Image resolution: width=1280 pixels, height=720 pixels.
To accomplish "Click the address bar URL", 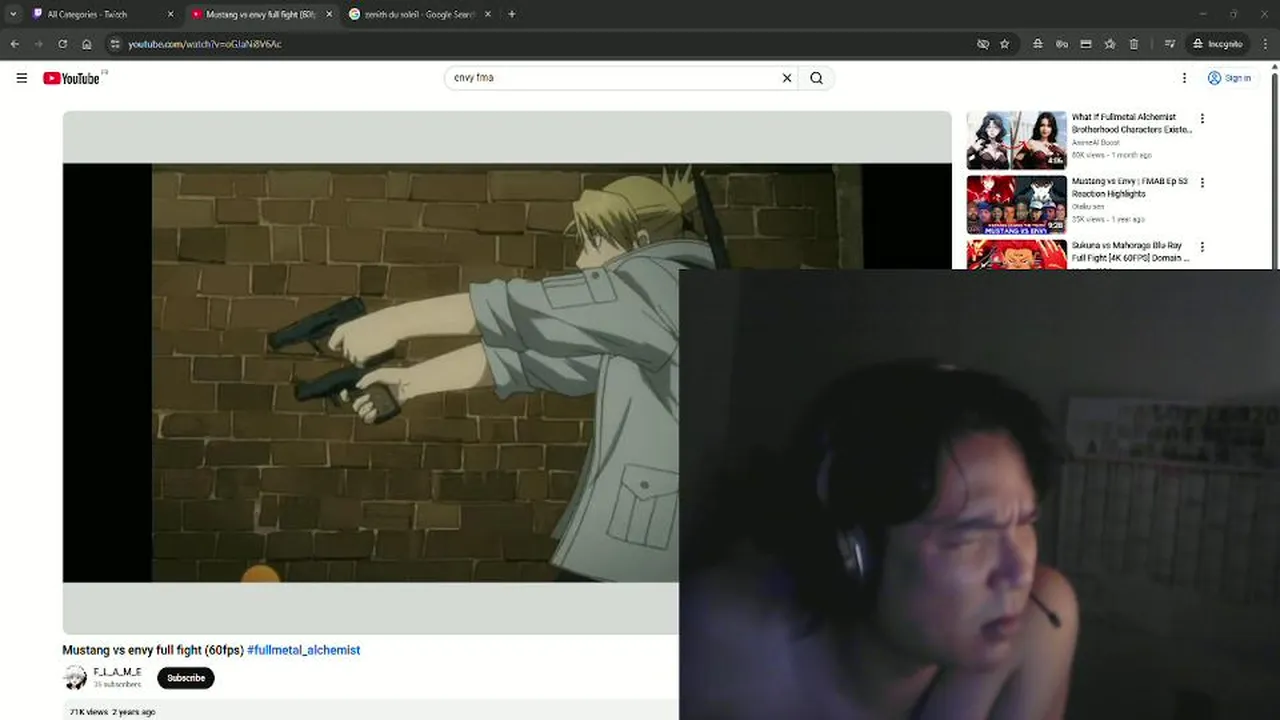I will click(205, 44).
